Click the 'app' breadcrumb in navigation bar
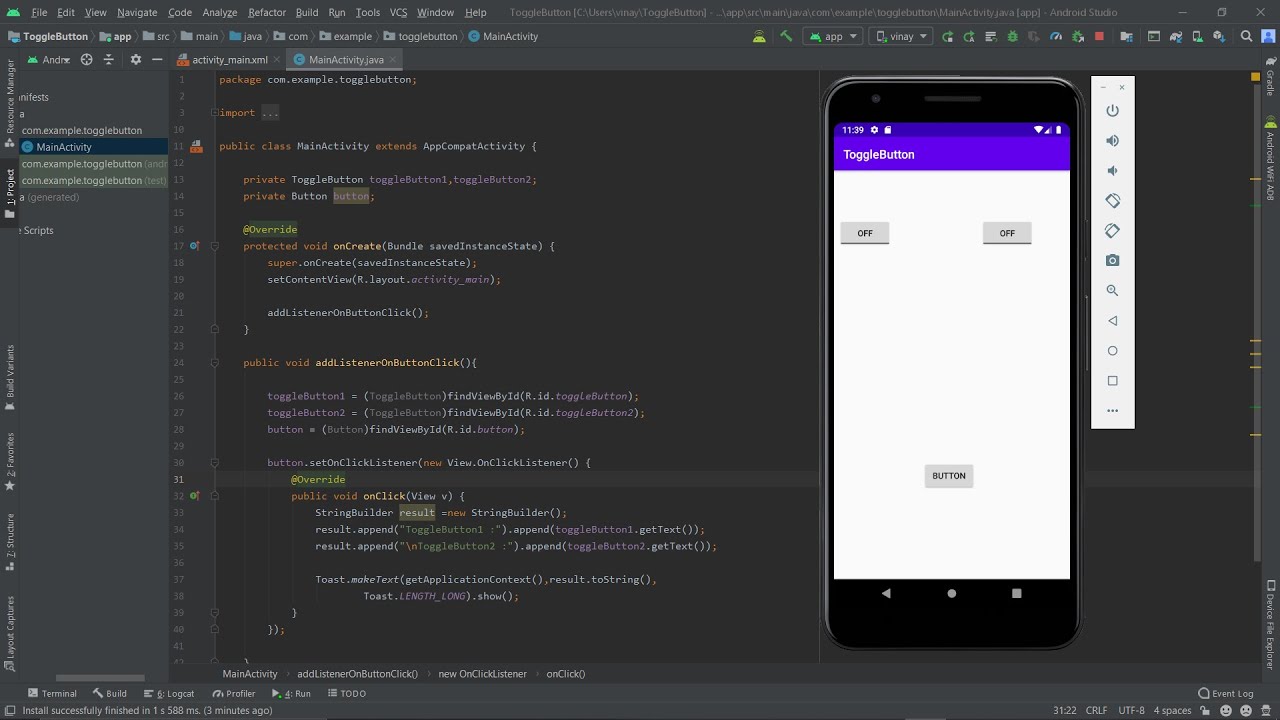Viewport: 1280px width, 720px height. [x=116, y=36]
